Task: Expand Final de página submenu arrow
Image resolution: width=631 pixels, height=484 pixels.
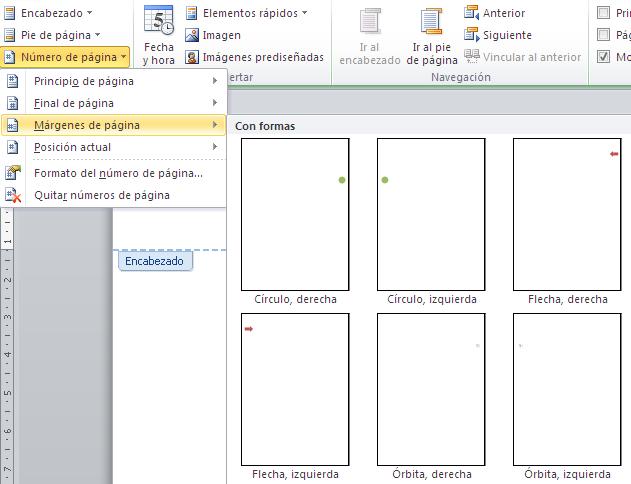Action: [x=215, y=103]
